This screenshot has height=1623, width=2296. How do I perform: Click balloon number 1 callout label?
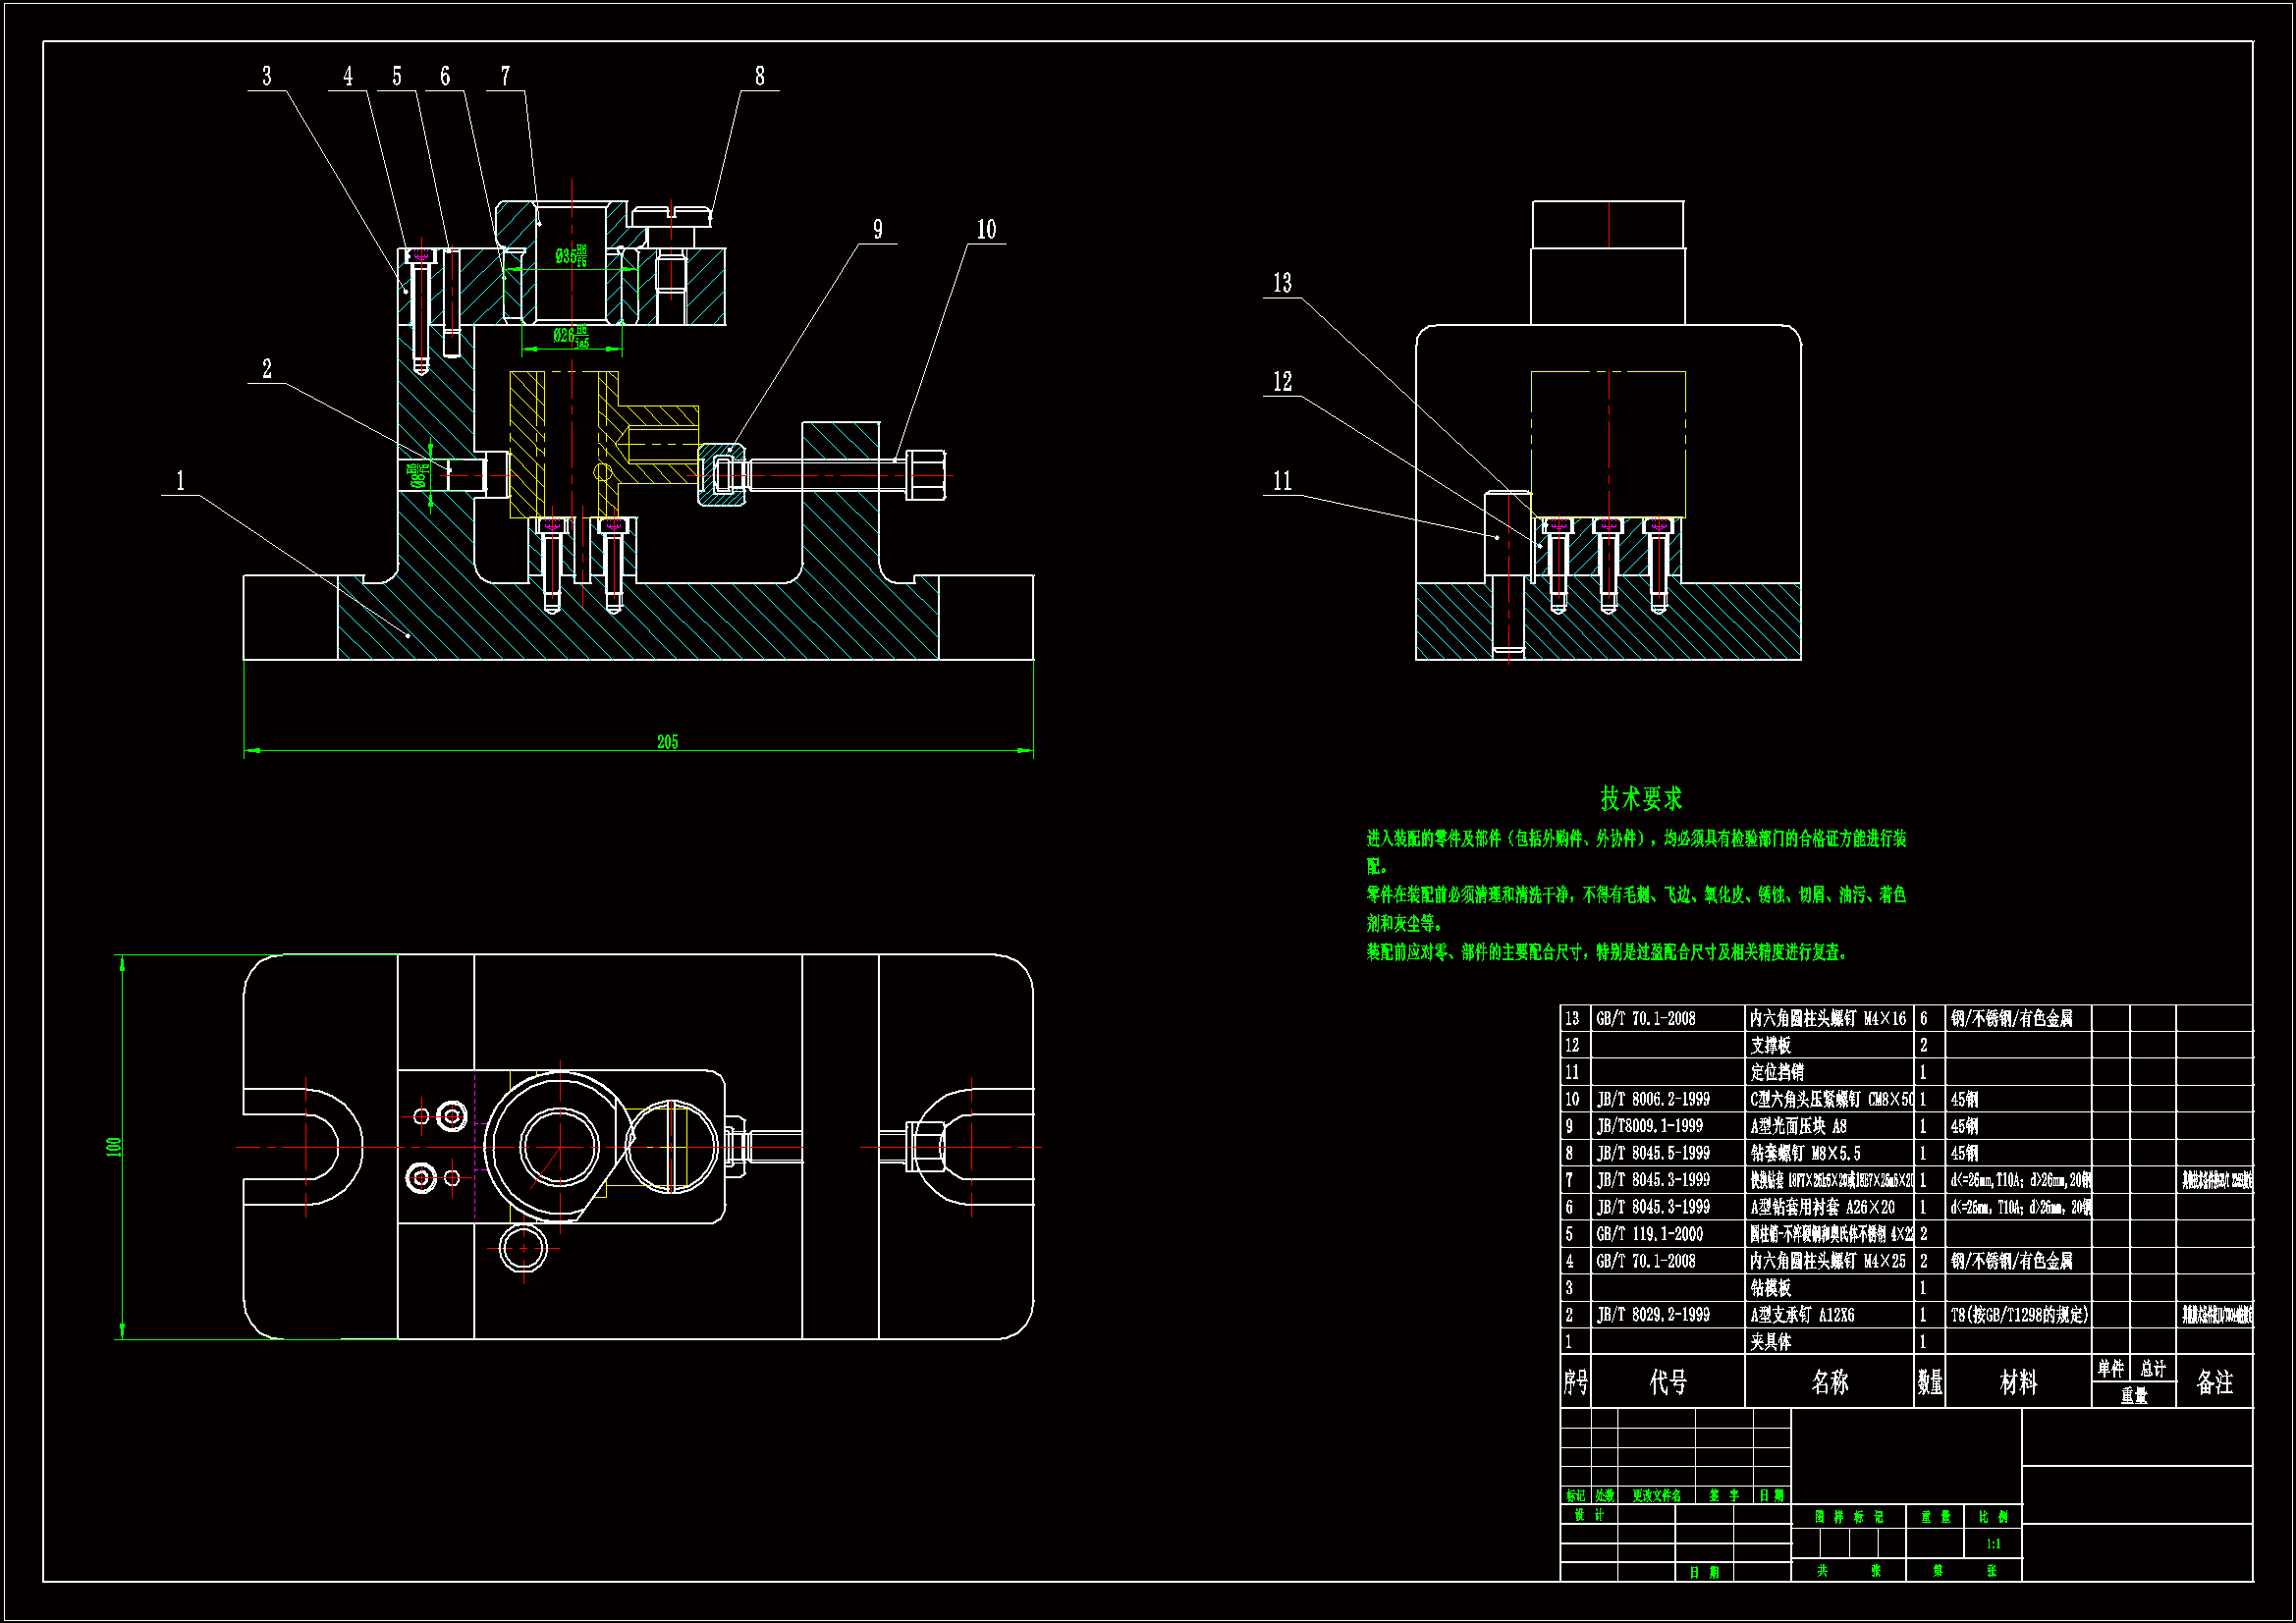[181, 481]
